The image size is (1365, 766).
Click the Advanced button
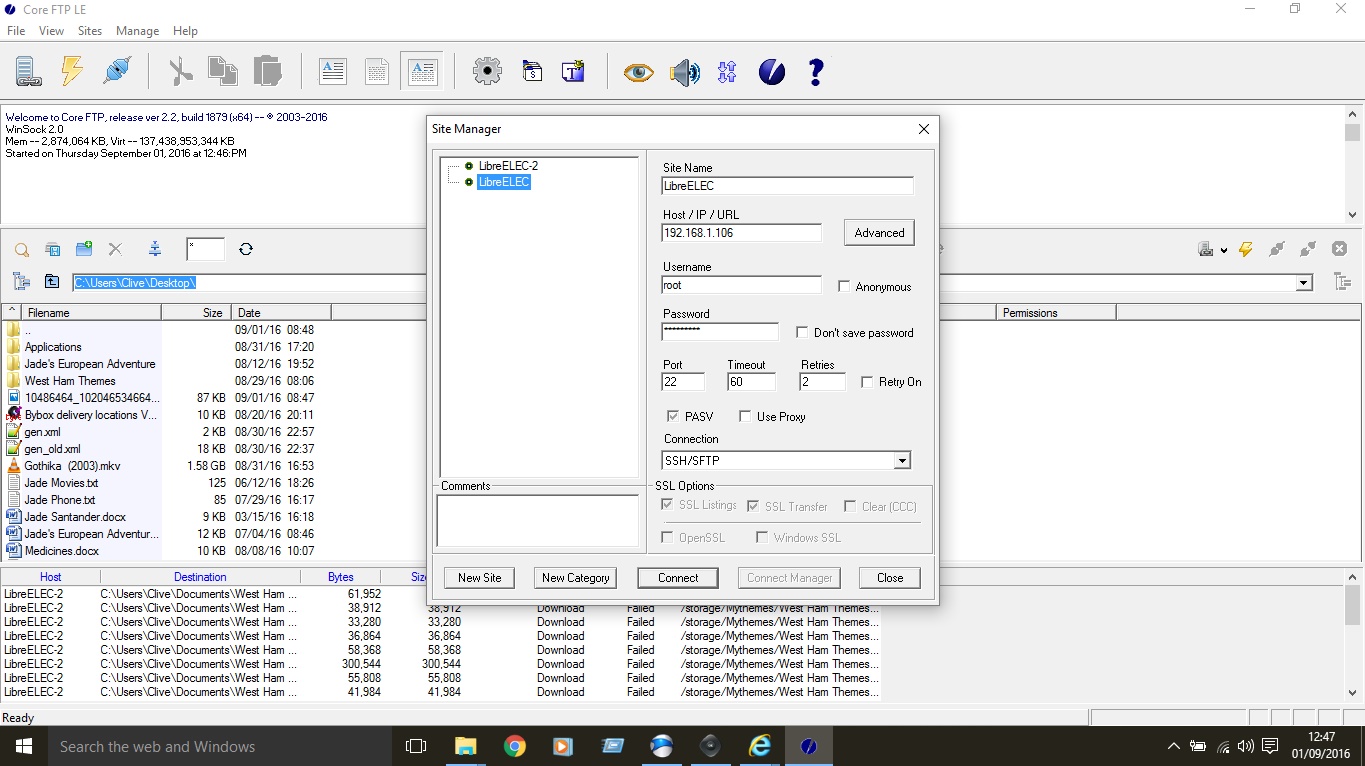tap(879, 233)
